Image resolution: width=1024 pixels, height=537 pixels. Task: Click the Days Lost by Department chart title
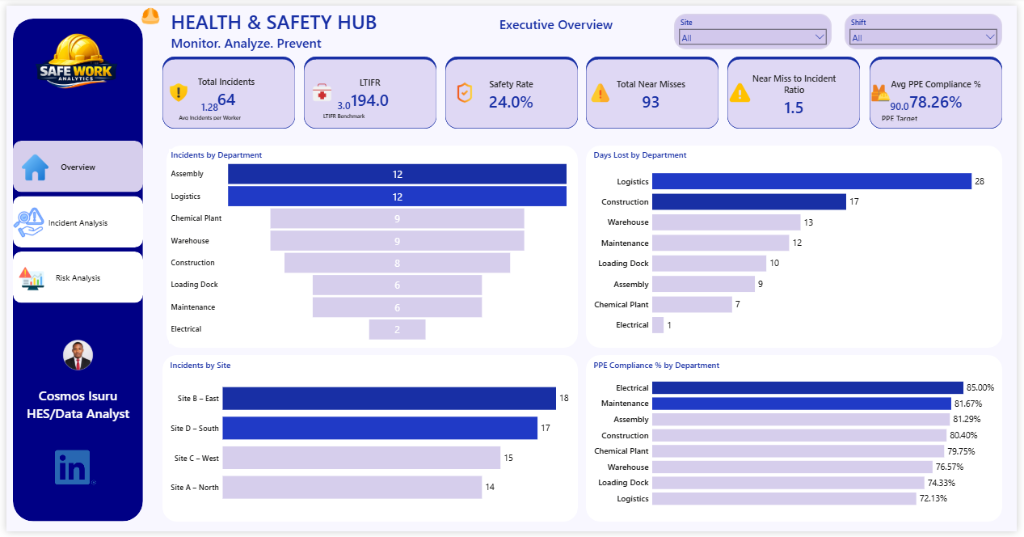coord(639,155)
